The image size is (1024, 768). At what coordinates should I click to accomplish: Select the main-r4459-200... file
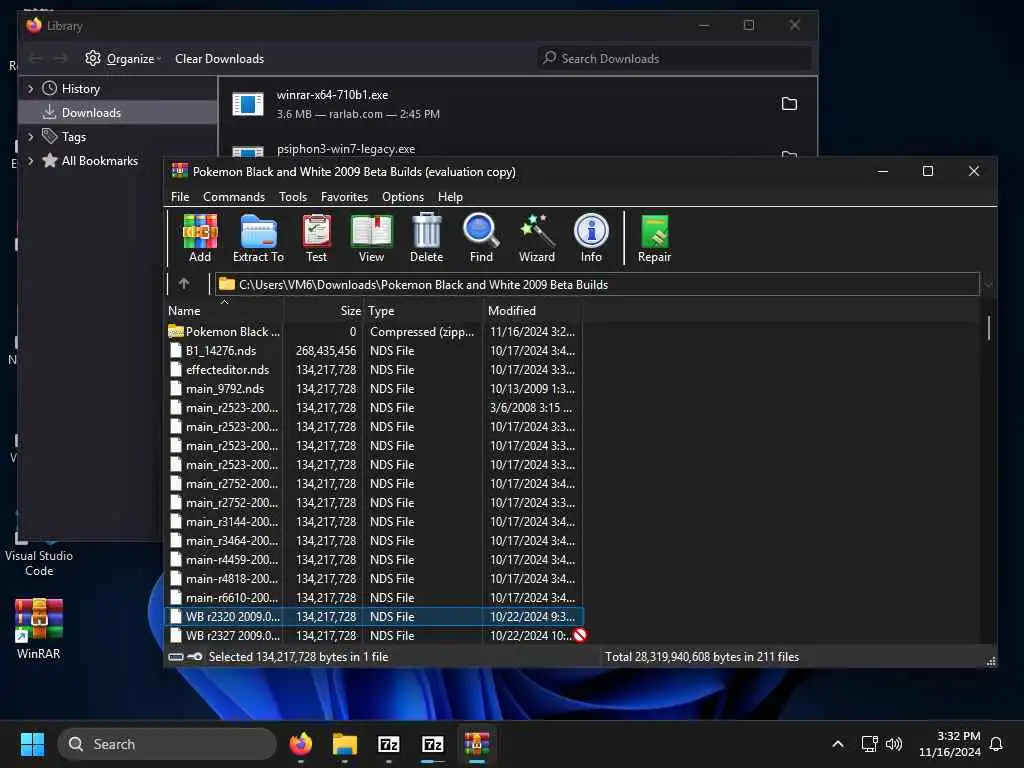point(374,560)
